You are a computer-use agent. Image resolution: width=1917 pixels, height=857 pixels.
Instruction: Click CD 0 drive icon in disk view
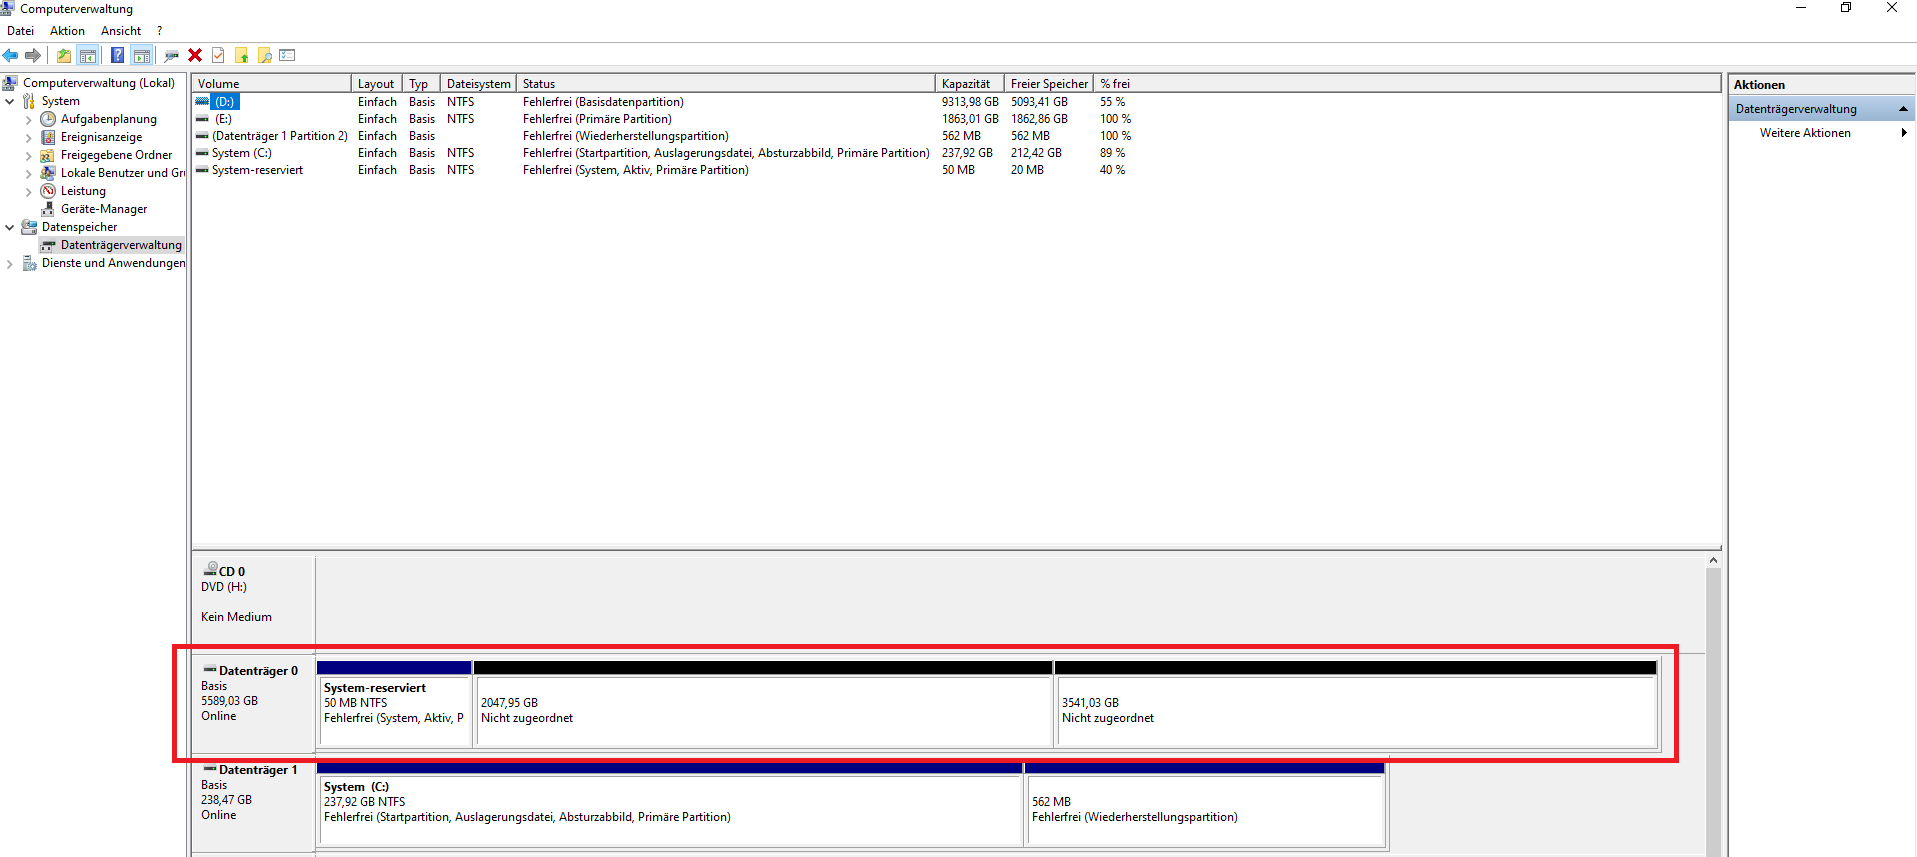pyautogui.click(x=210, y=569)
